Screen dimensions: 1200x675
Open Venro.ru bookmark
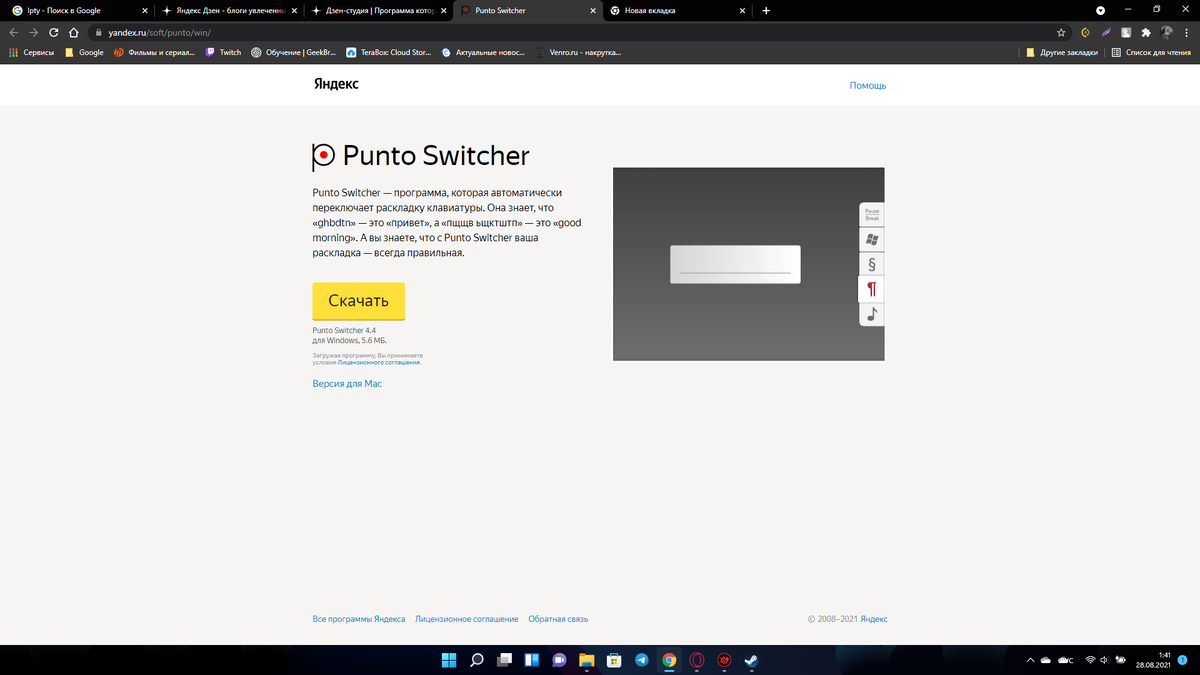tap(578, 52)
